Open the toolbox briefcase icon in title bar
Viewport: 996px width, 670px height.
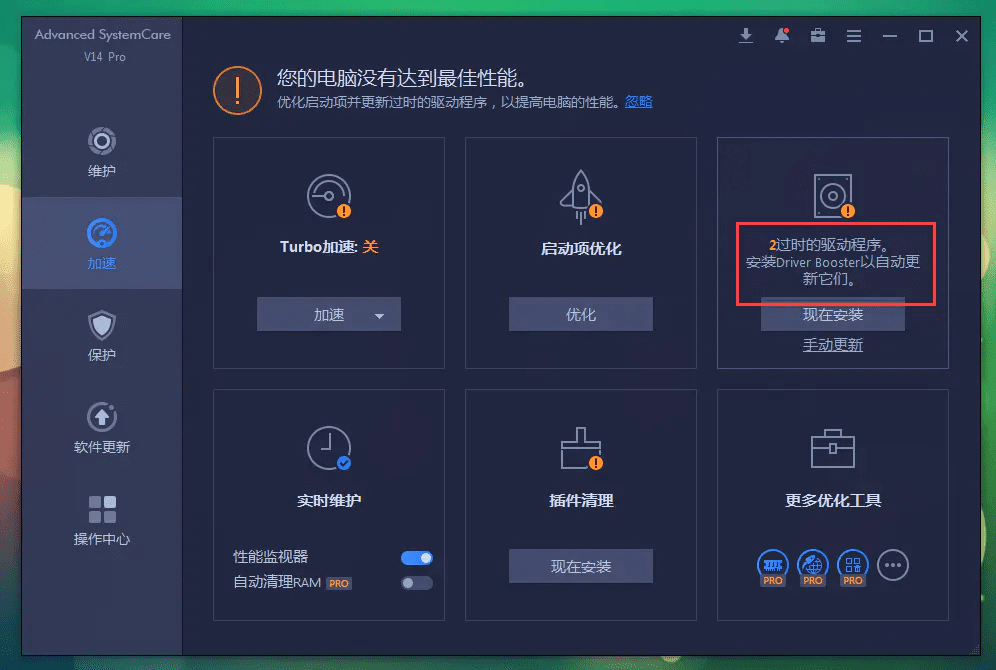818,36
